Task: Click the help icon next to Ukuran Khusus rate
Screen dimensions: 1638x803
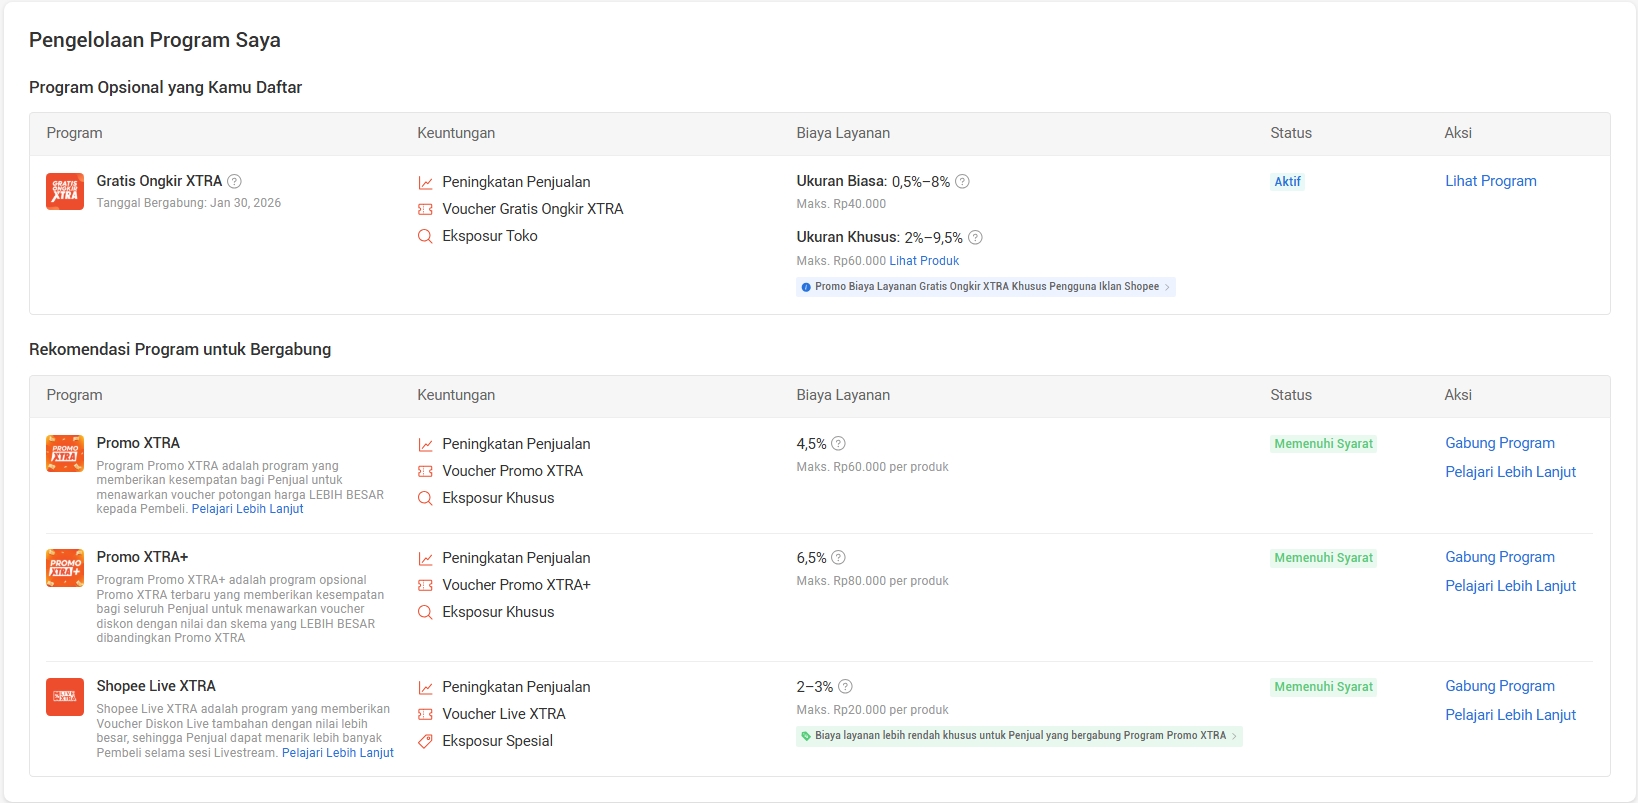Action: point(975,237)
